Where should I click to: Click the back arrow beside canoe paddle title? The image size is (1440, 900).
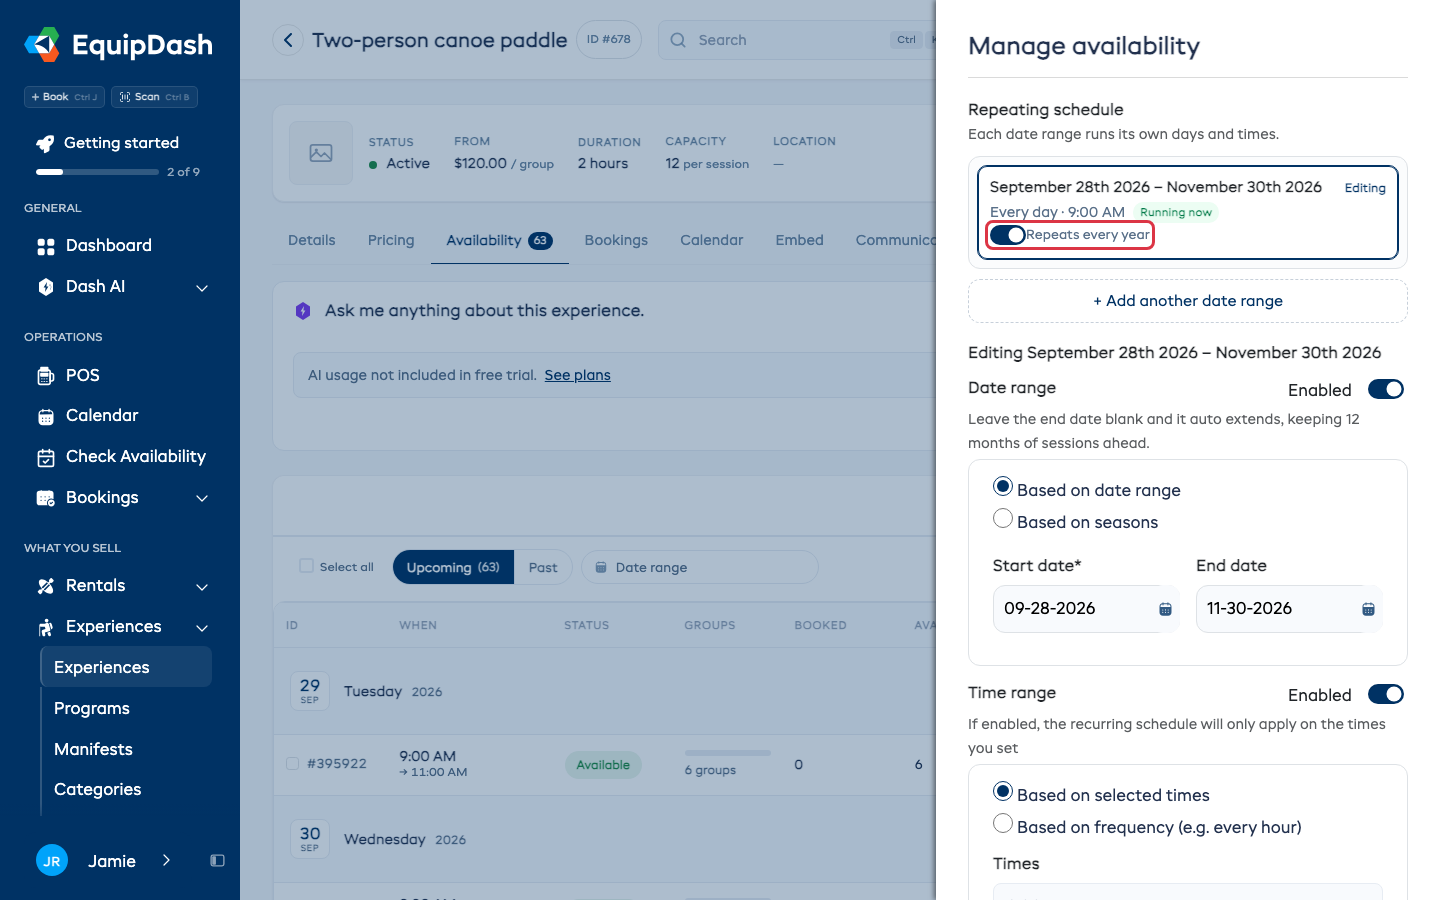288,40
